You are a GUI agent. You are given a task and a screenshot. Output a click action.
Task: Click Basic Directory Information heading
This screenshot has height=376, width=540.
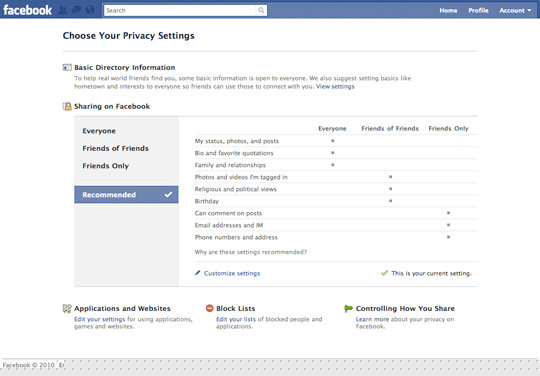tap(125, 67)
